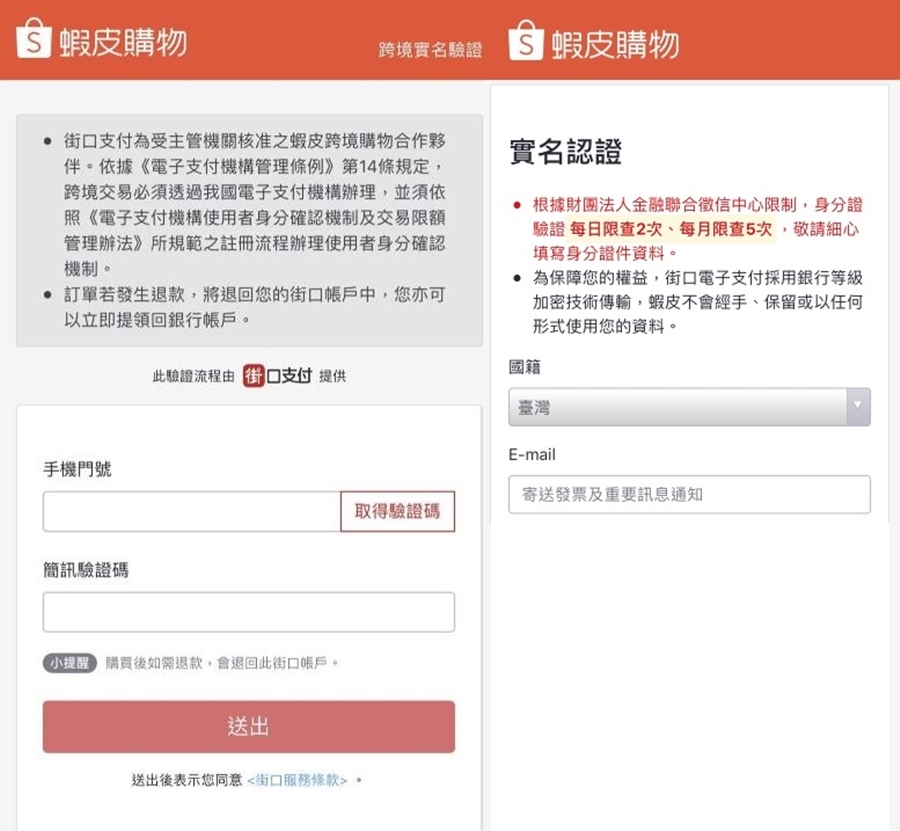Click the 手機門號 field label
This screenshot has width=900, height=831.
point(77,468)
